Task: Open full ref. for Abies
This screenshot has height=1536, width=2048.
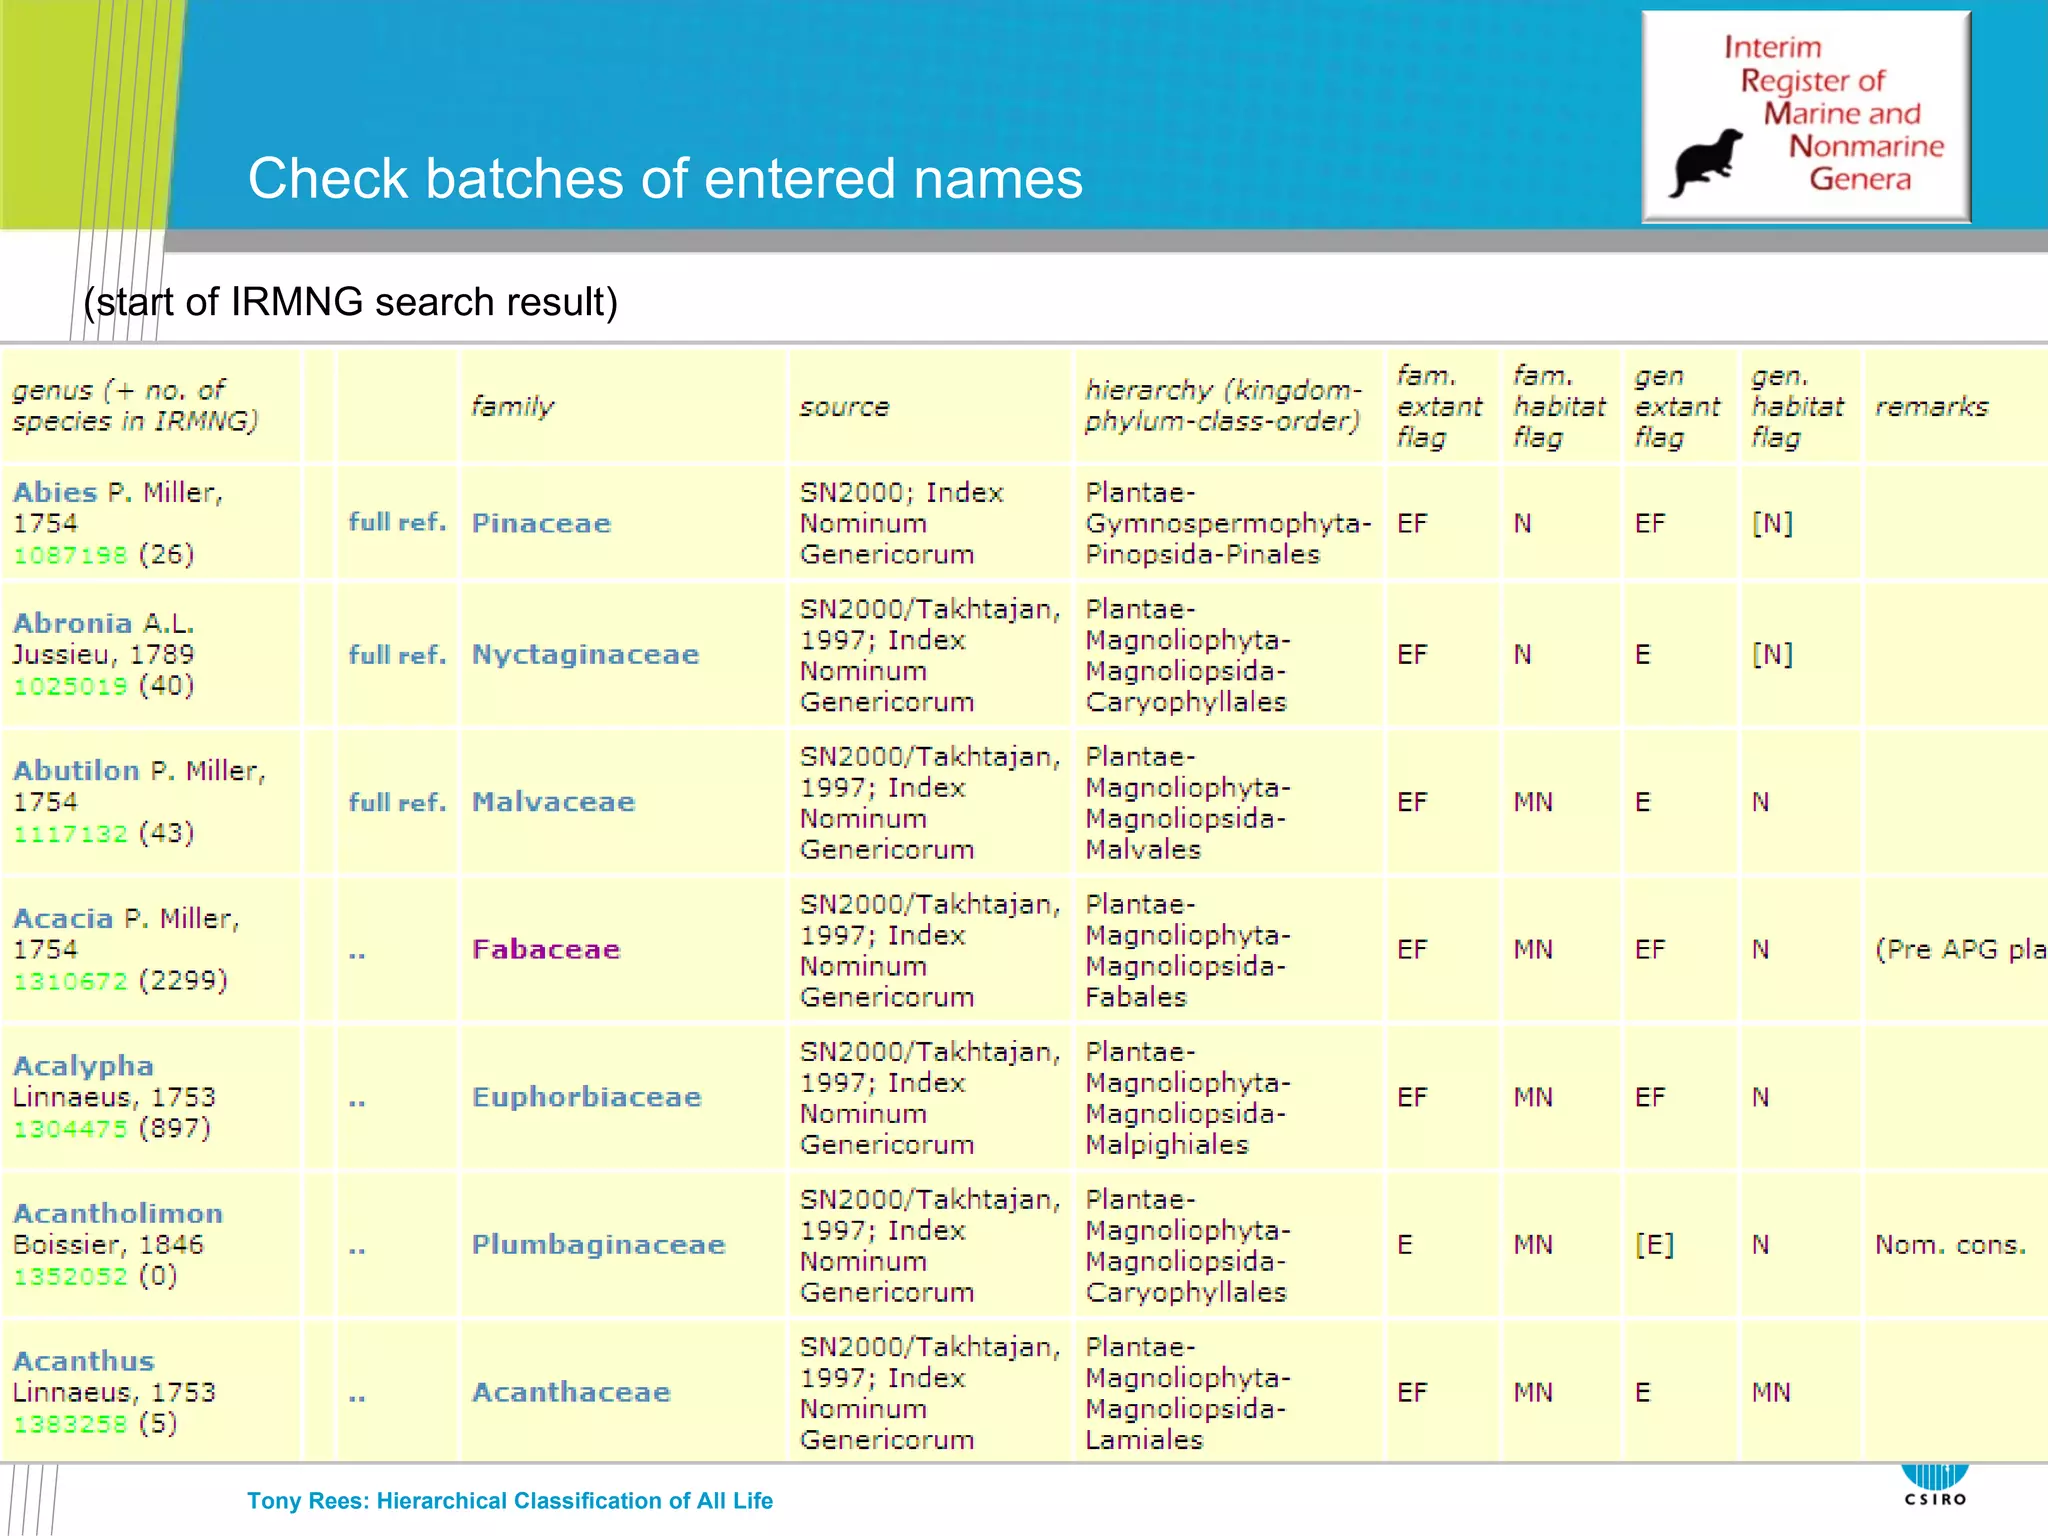Action: pyautogui.click(x=397, y=522)
